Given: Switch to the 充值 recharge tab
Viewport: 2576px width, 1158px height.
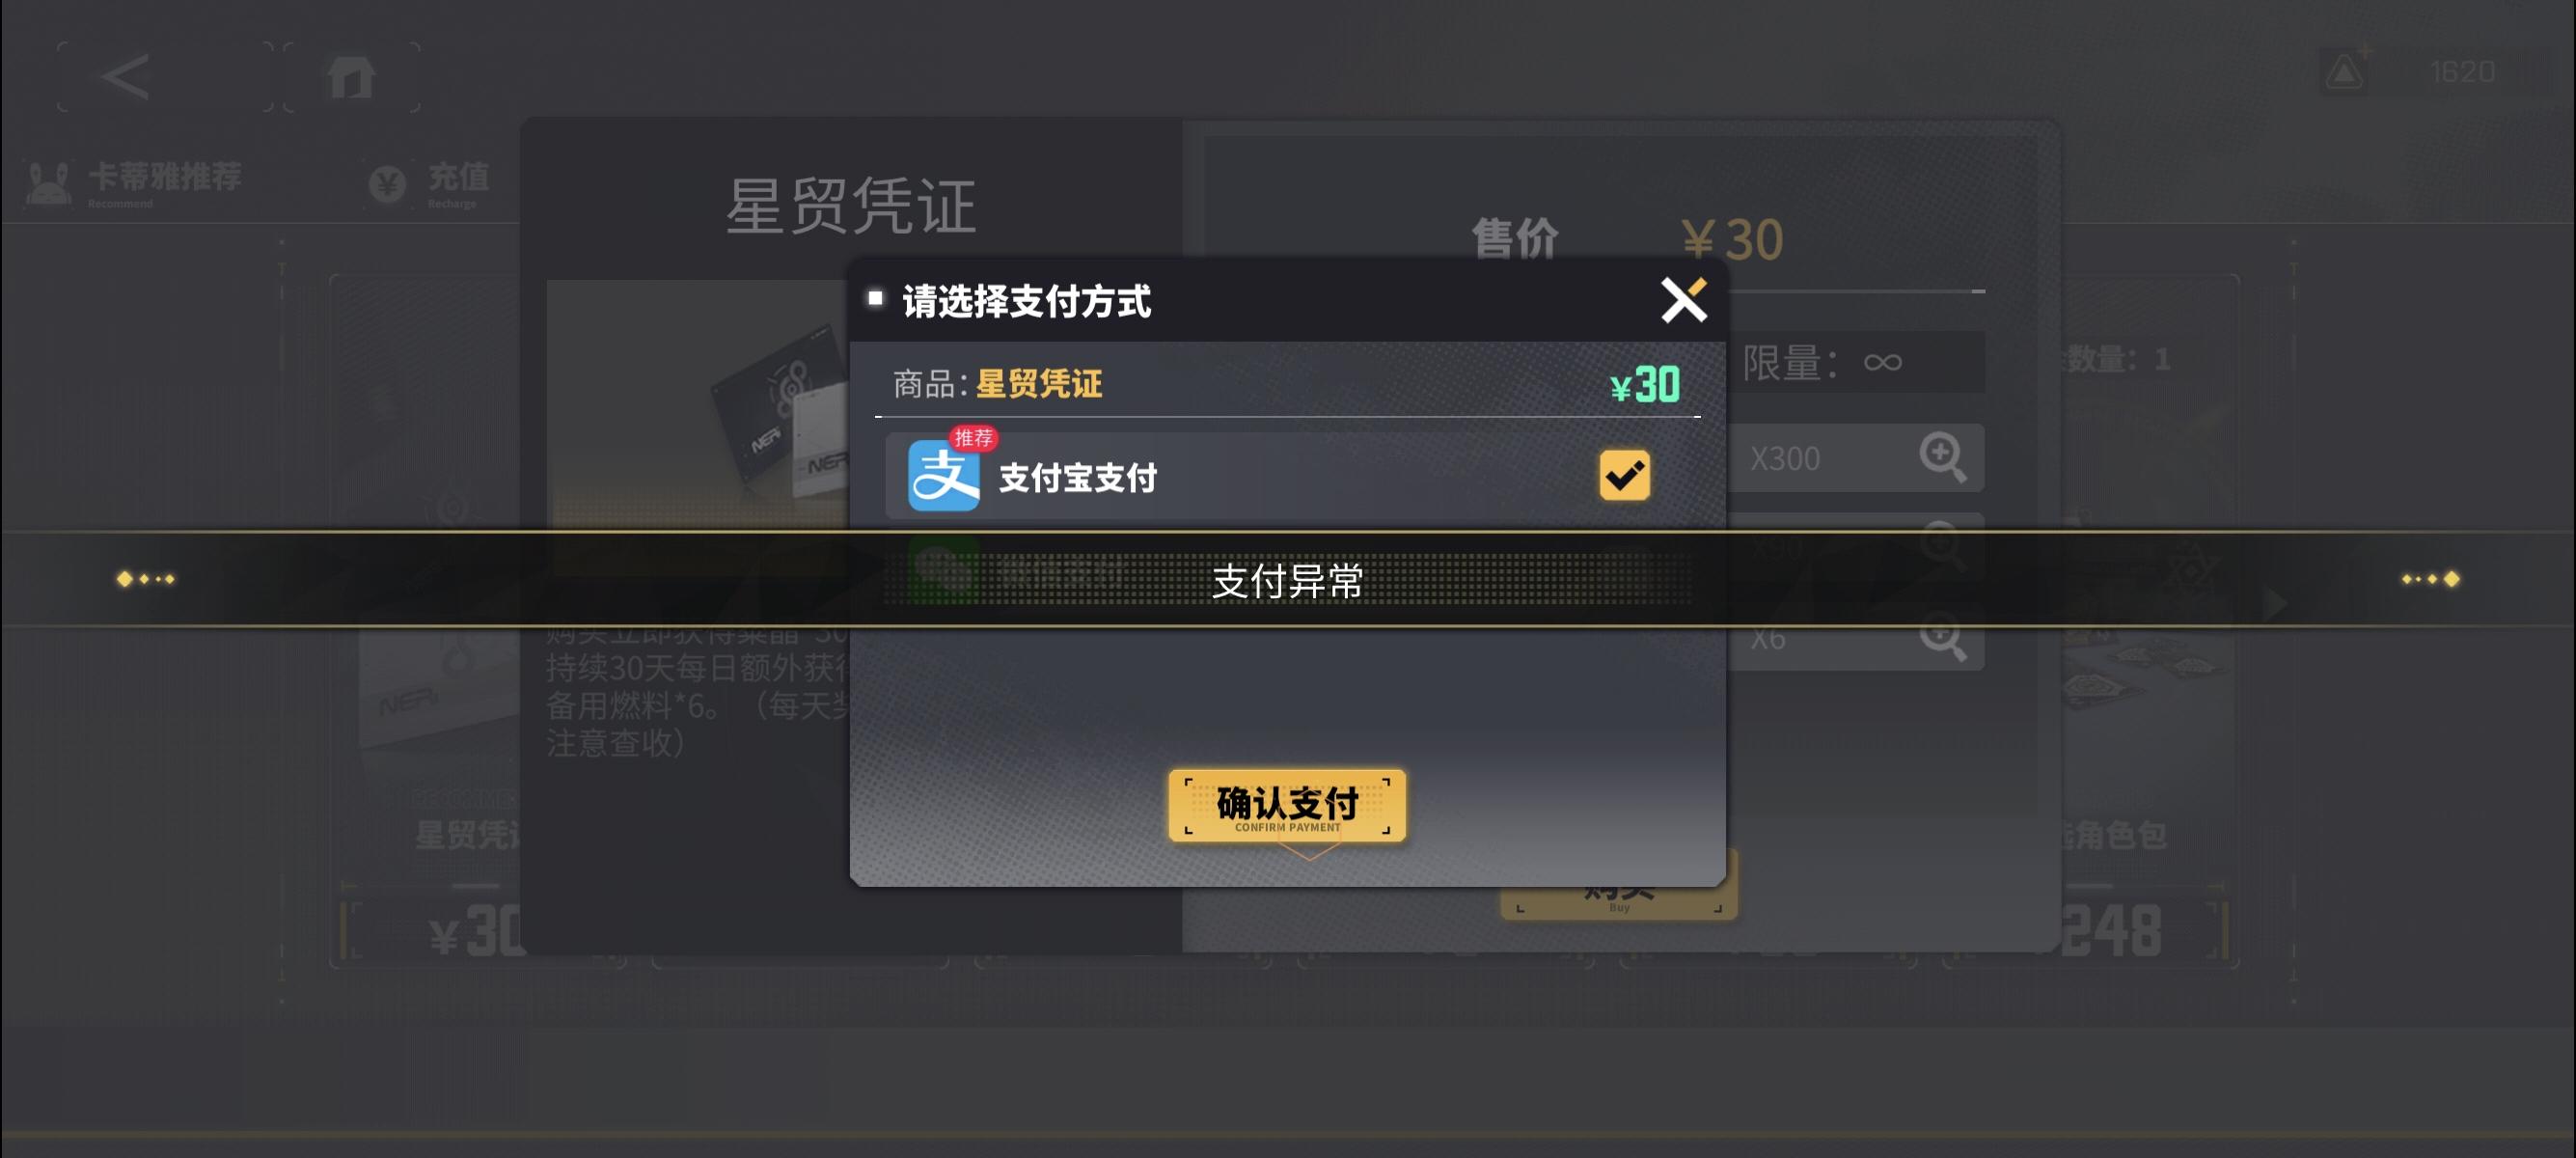Looking at the screenshot, I should pyautogui.click(x=428, y=182).
